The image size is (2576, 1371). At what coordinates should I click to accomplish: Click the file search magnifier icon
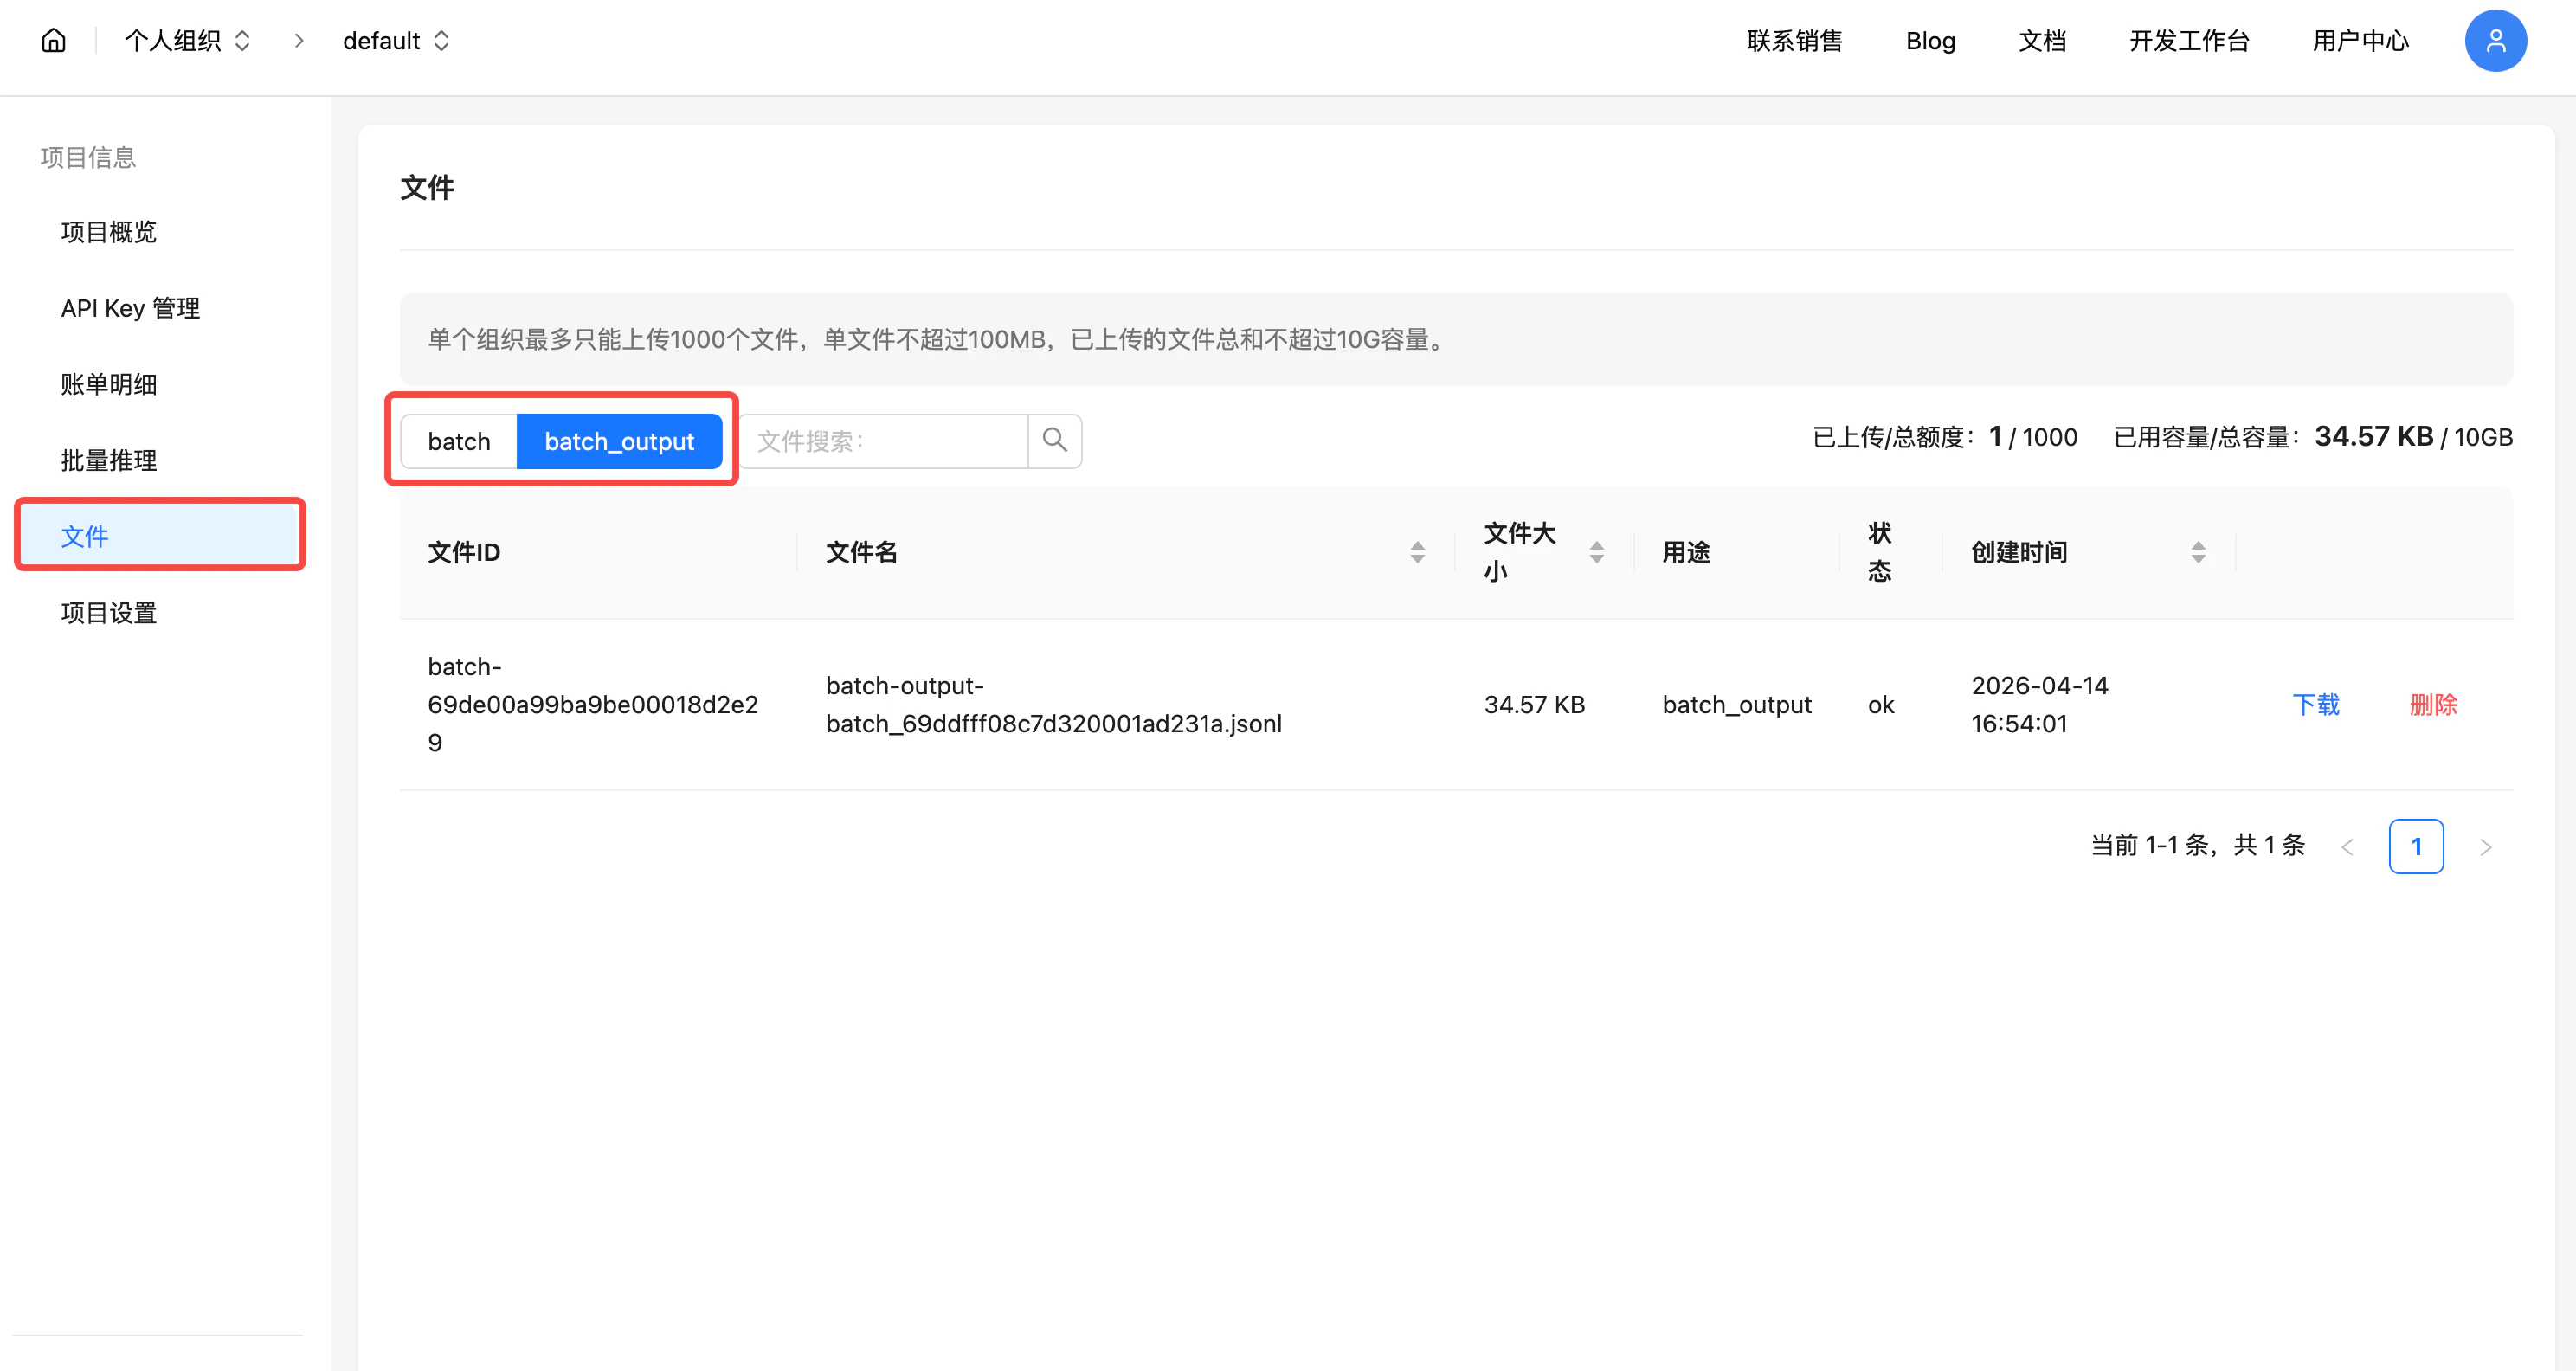click(1055, 440)
